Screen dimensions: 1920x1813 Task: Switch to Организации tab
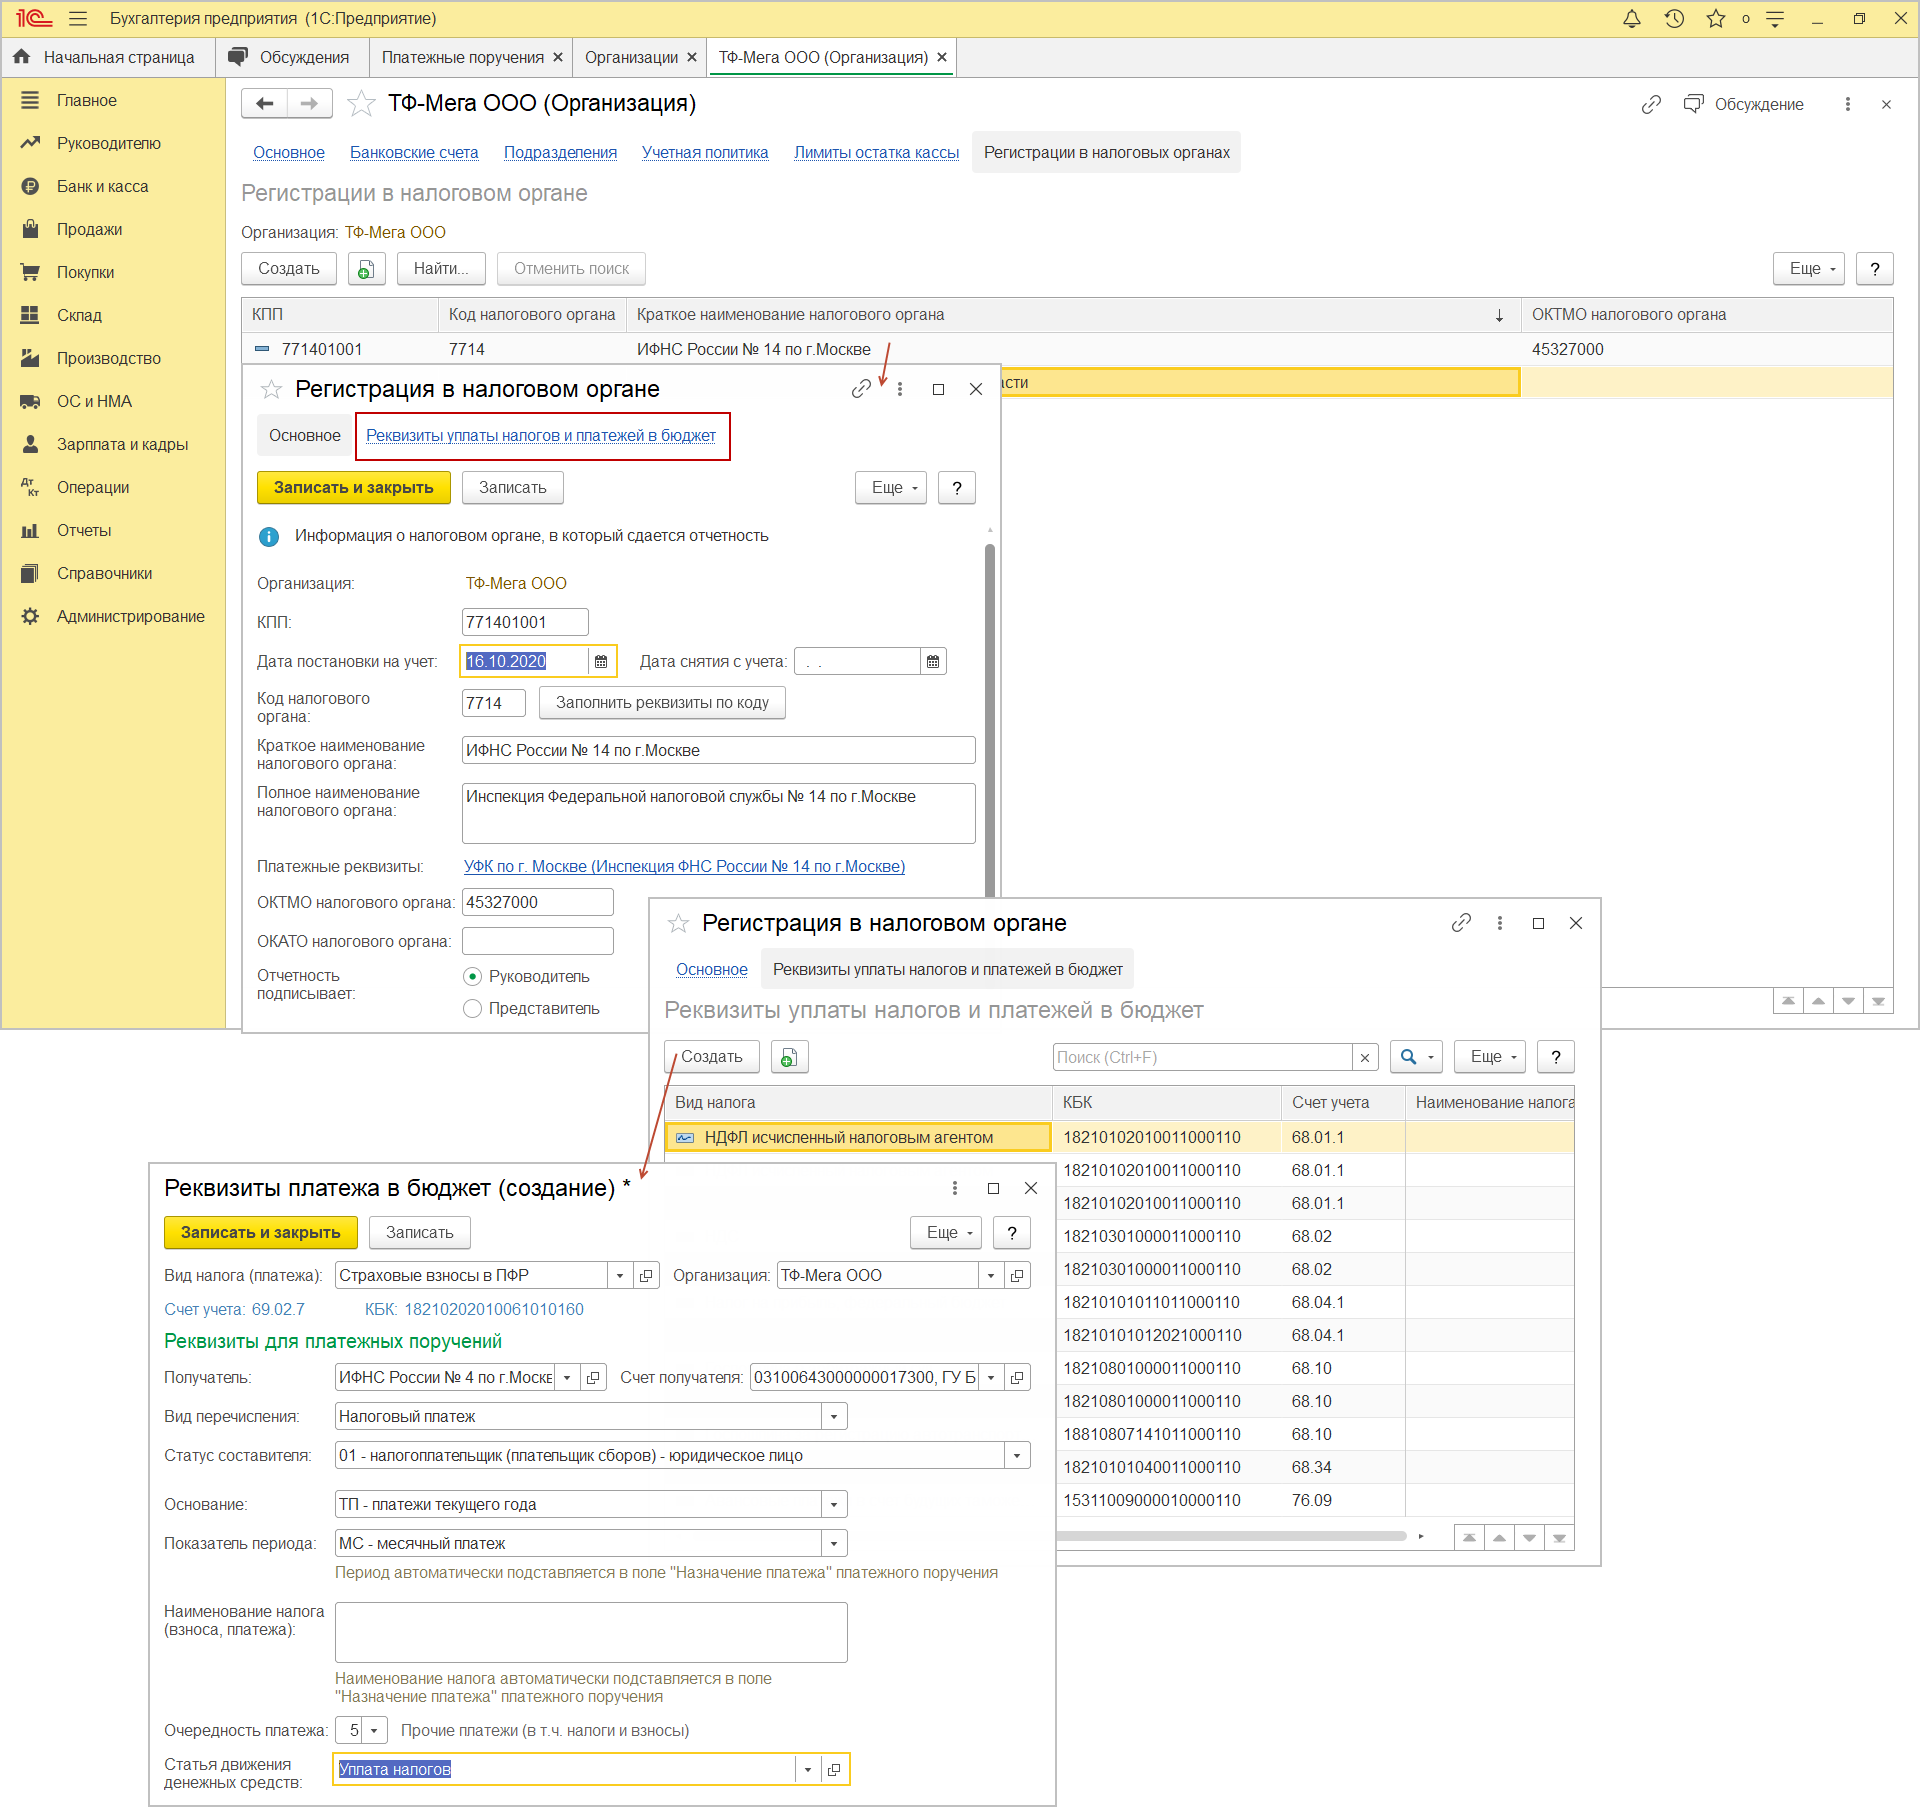(631, 58)
